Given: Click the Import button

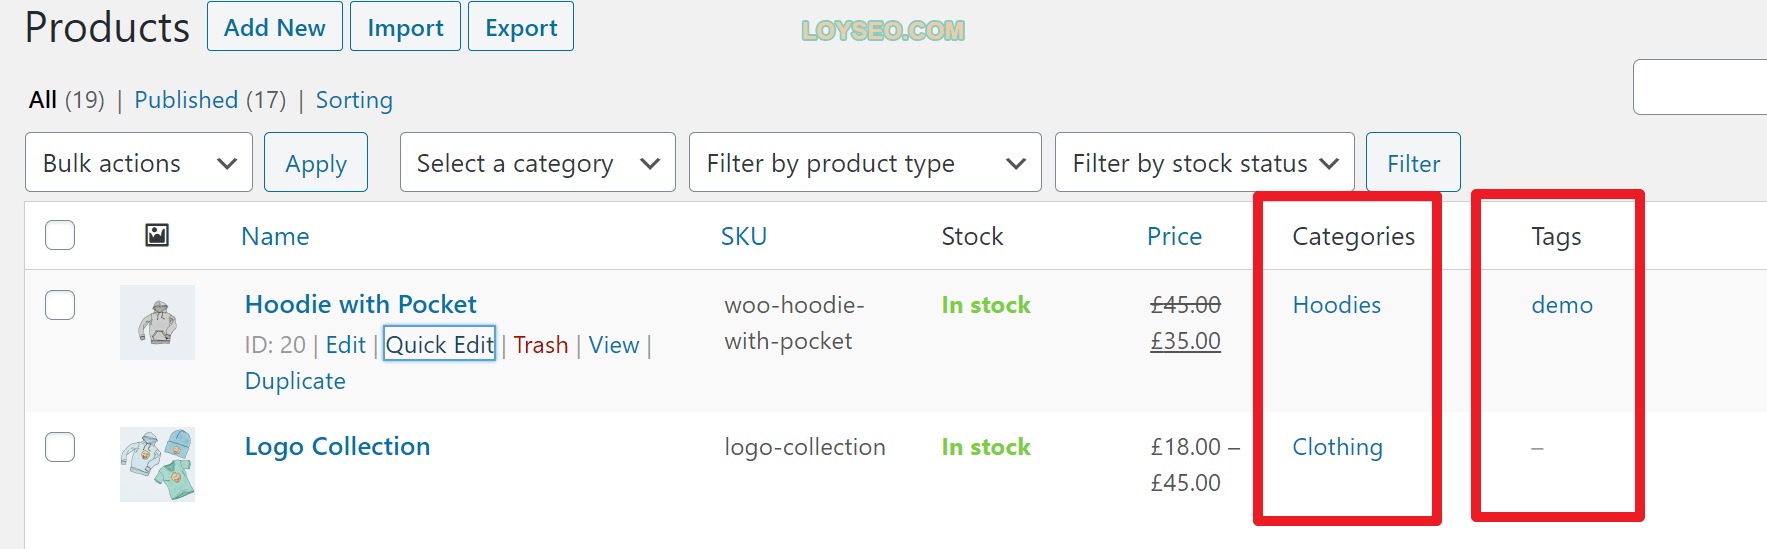Looking at the screenshot, I should click(x=405, y=27).
